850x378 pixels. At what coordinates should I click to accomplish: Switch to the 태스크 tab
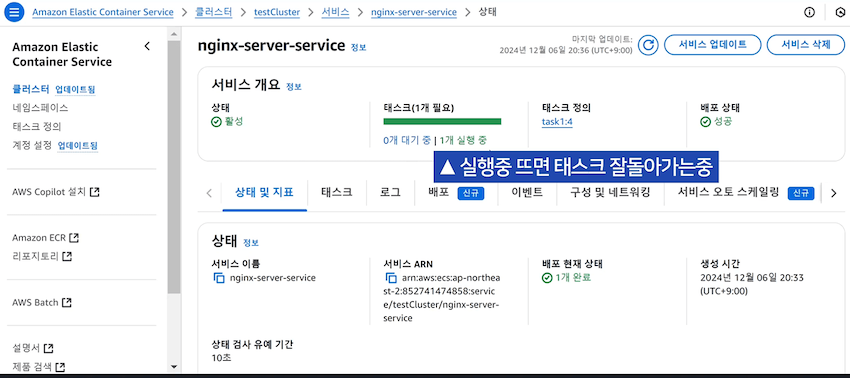pos(337,193)
